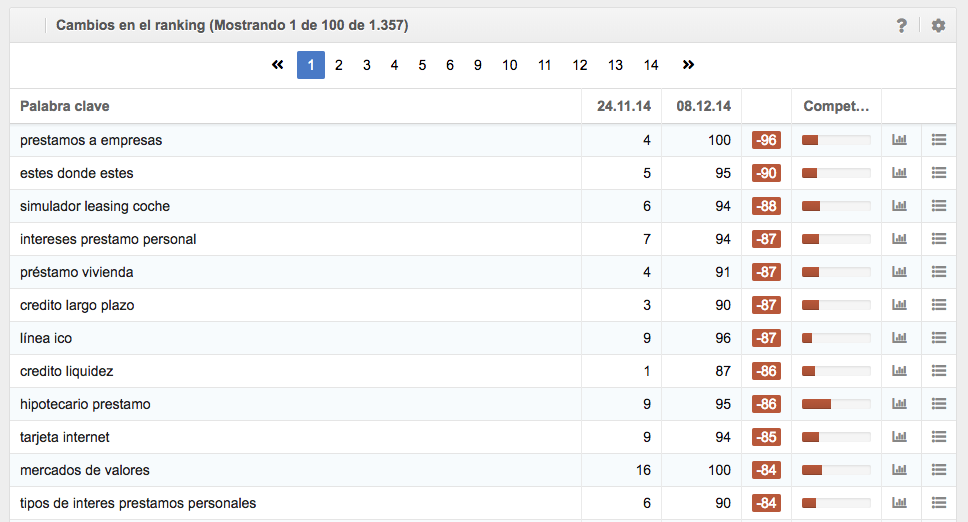Select keyword 'línea ico'

(x=46, y=338)
